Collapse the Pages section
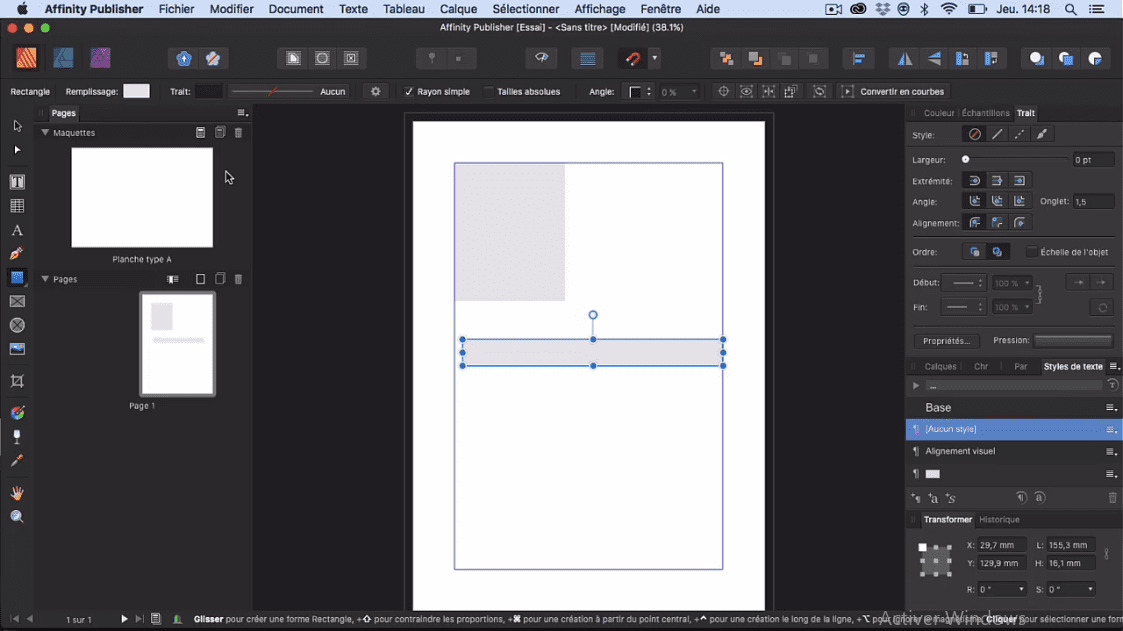 tap(43, 279)
